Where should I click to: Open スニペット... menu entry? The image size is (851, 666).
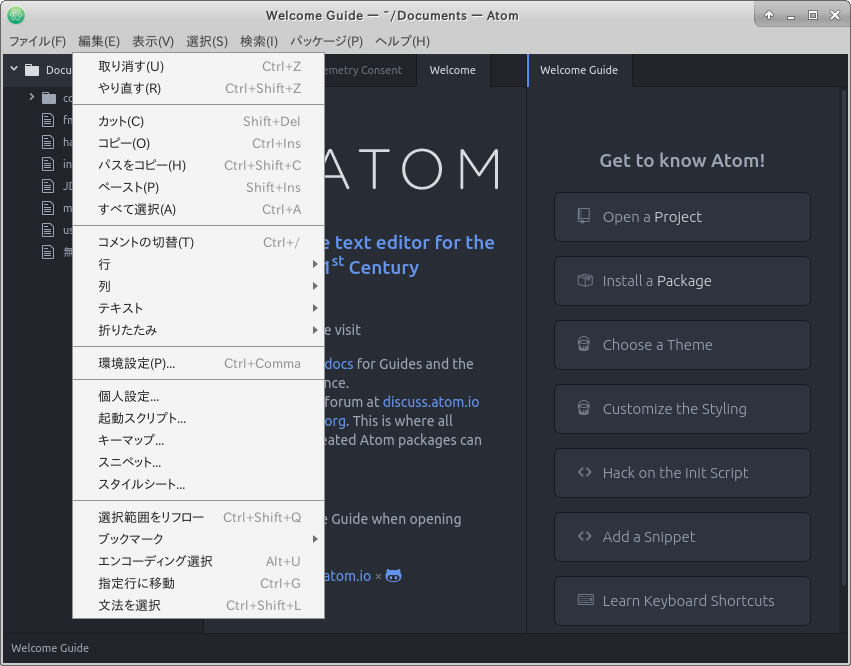(x=198, y=462)
